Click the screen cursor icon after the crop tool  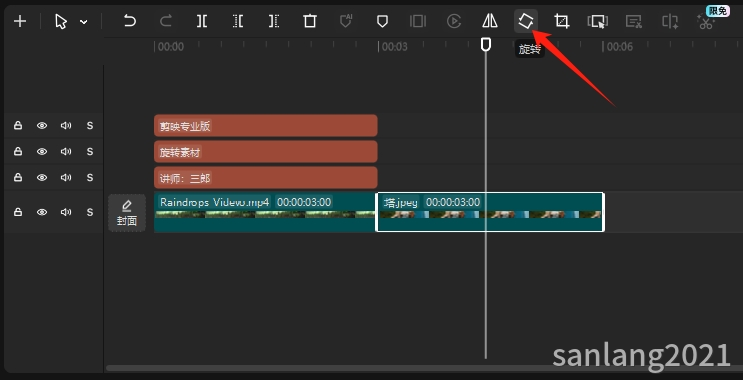pyautogui.click(x=598, y=21)
